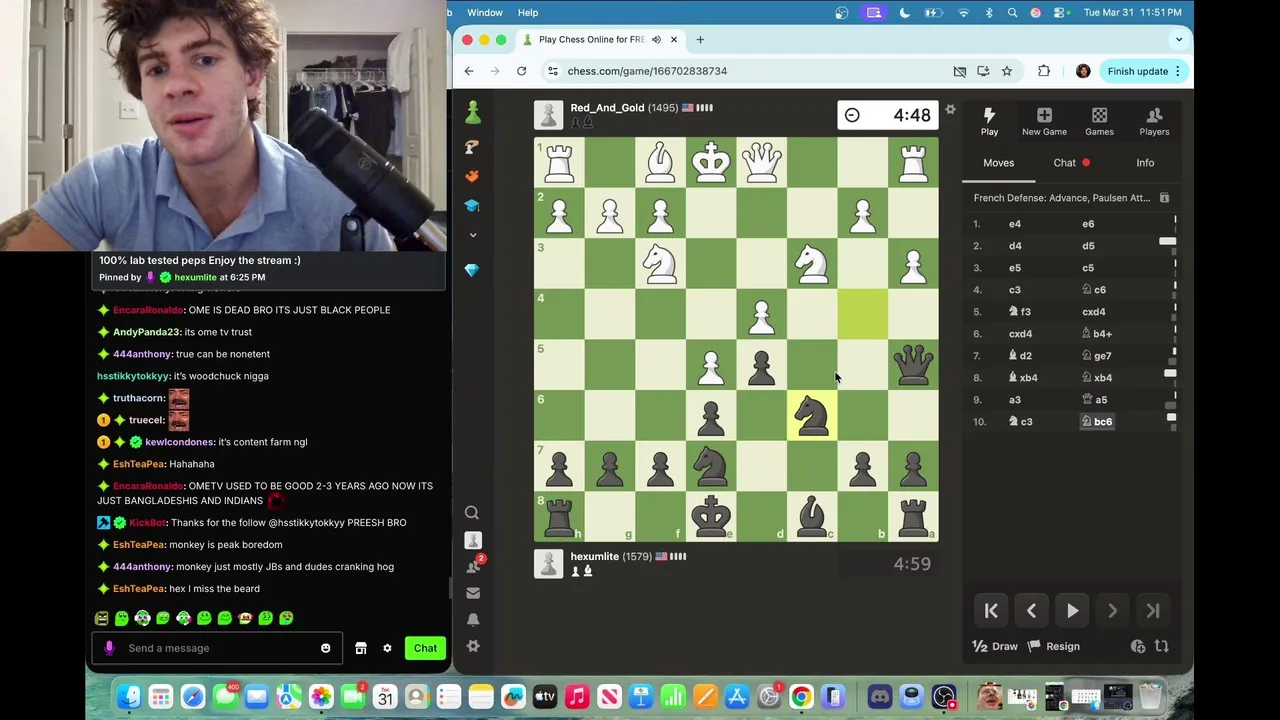The width and height of the screenshot is (1280, 720).
Task: Start a New Game from top panel
Action: click(x=1044, y=121)
